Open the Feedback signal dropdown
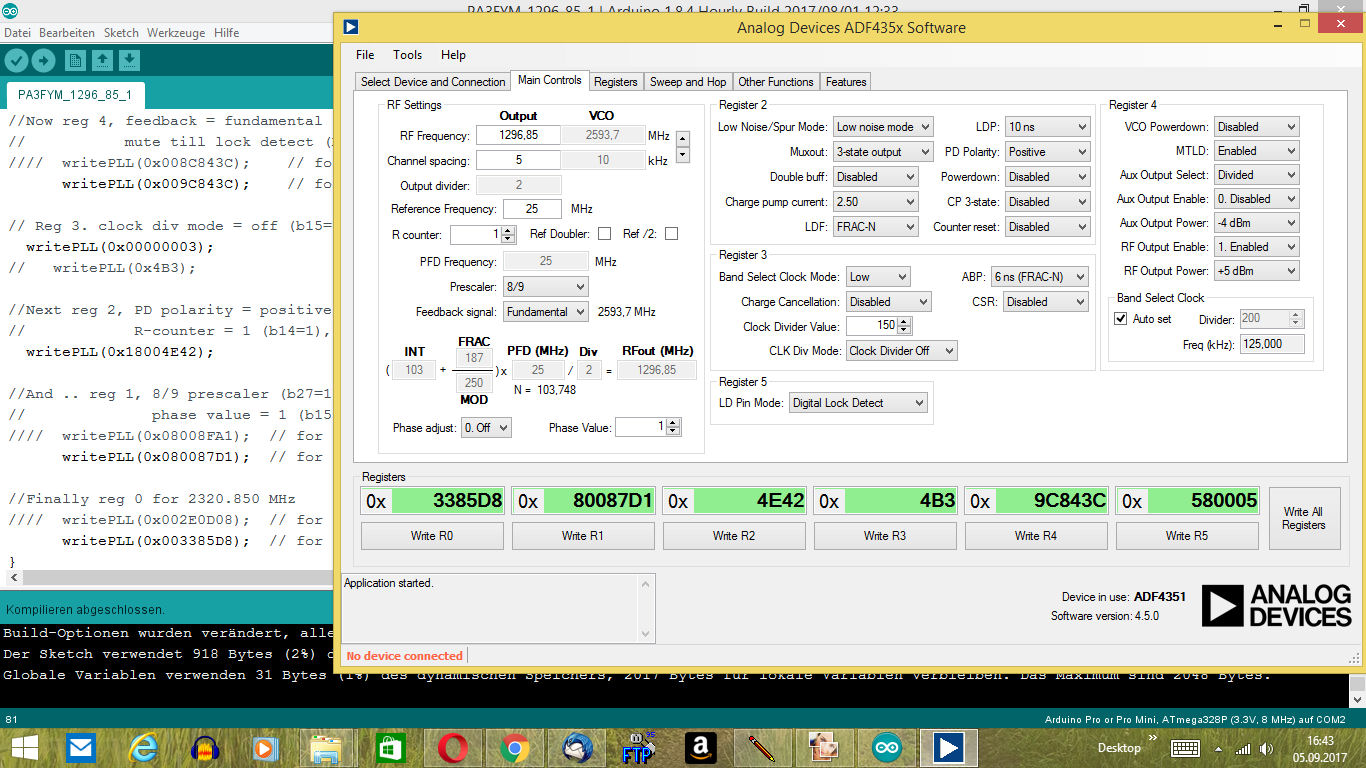The width and height of the screenshot is (1366, 768). [x=545, y=312]
